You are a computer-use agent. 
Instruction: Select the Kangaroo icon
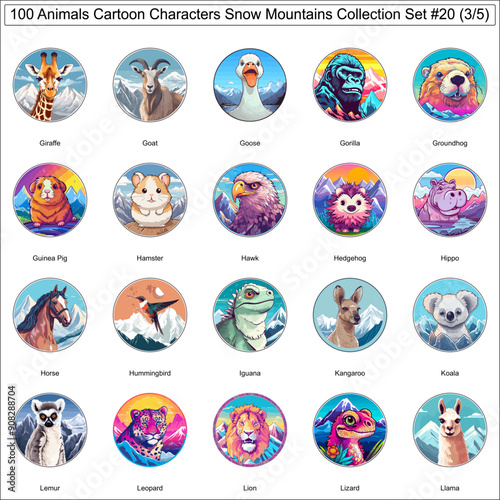[x=350, y=315]
